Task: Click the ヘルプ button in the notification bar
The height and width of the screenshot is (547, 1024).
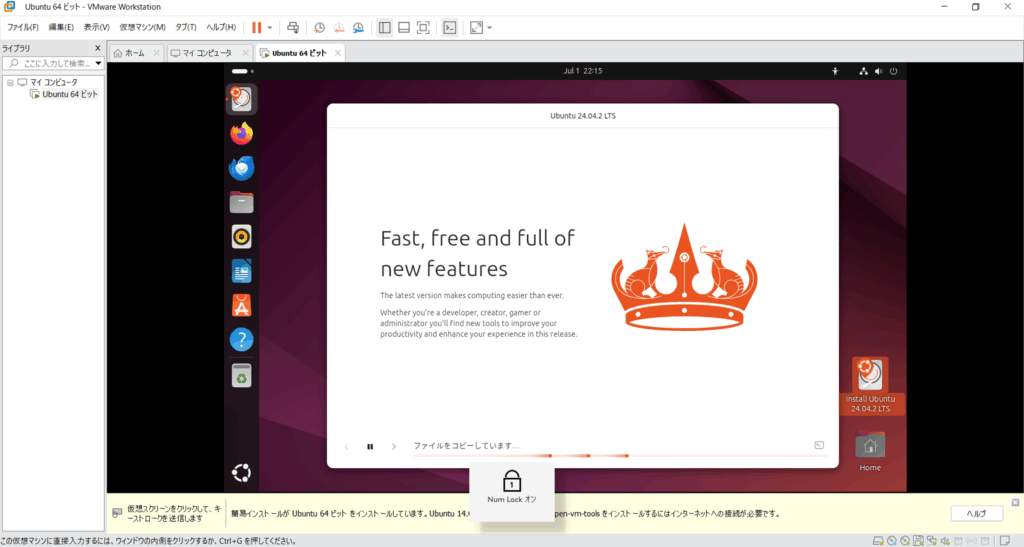Action: point(976,513)
